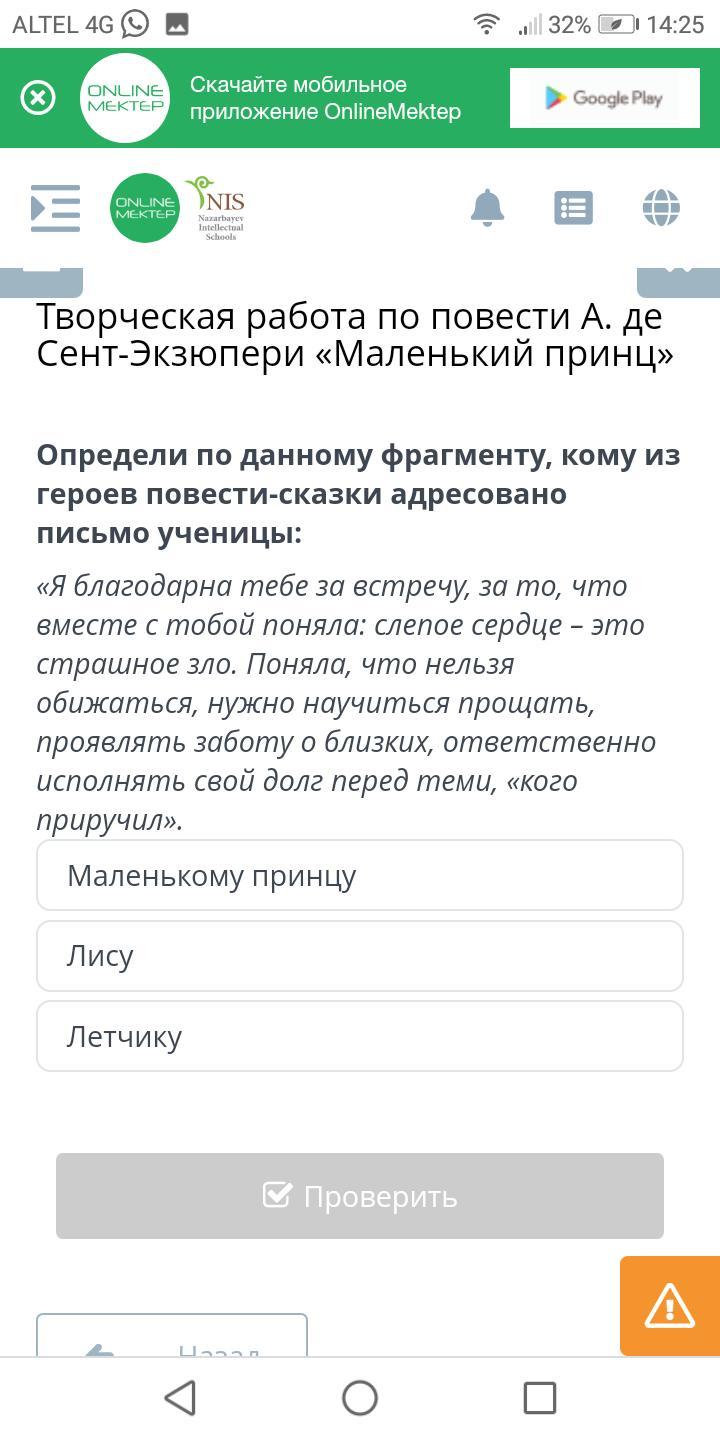Open notifications bell icon

487,208
